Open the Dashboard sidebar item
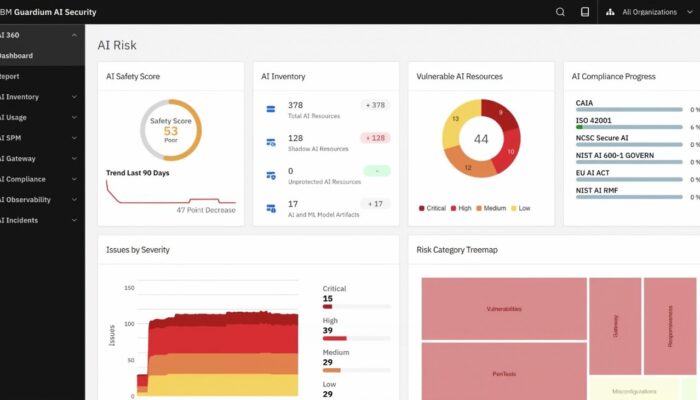The height and width of the screenshot is (400, 700). 42,56
